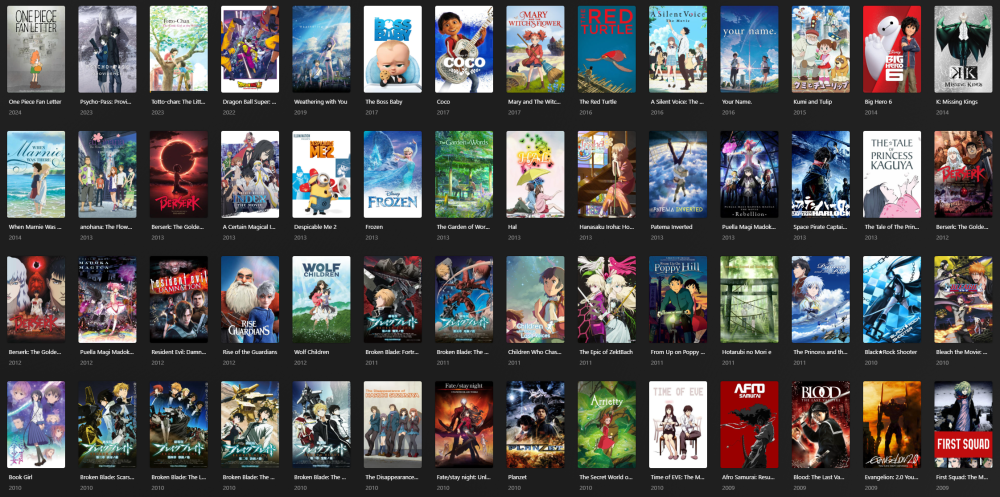Click the 'Your Name.' title text

tap(737, 101)
